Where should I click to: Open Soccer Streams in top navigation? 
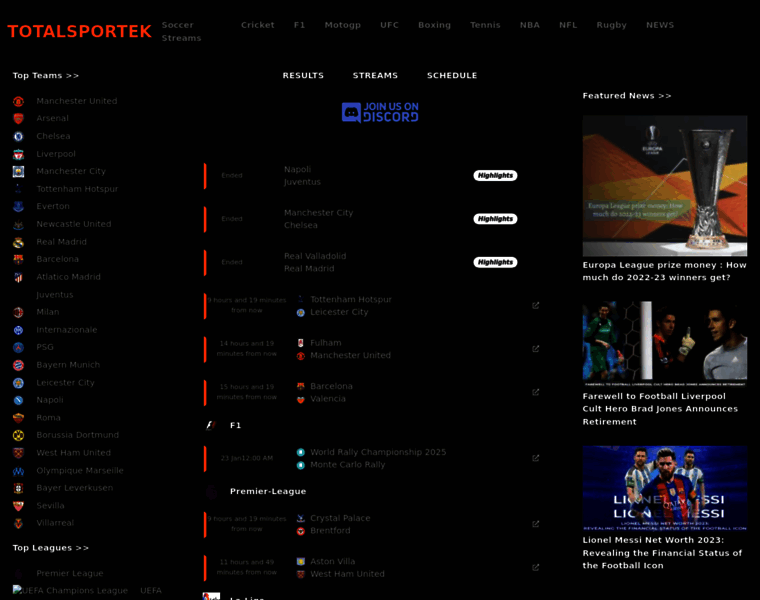pyautogui.click(x=181, y=32)
